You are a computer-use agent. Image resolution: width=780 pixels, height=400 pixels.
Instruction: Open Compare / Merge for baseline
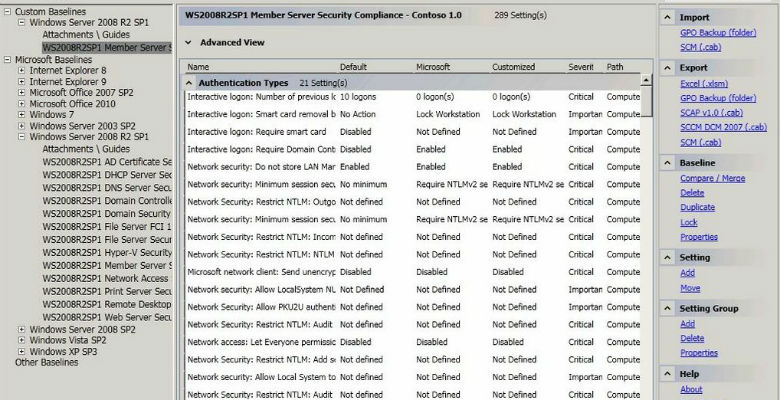tap(712, 178)
